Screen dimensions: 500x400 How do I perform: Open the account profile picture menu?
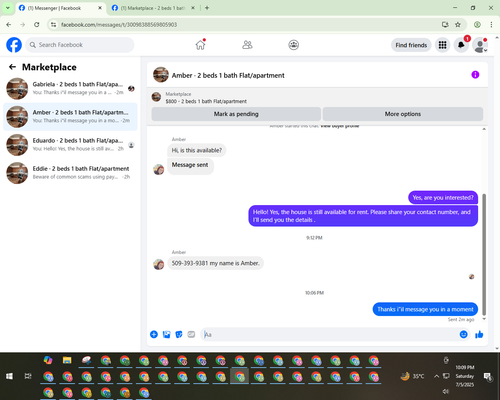[480, 45]
